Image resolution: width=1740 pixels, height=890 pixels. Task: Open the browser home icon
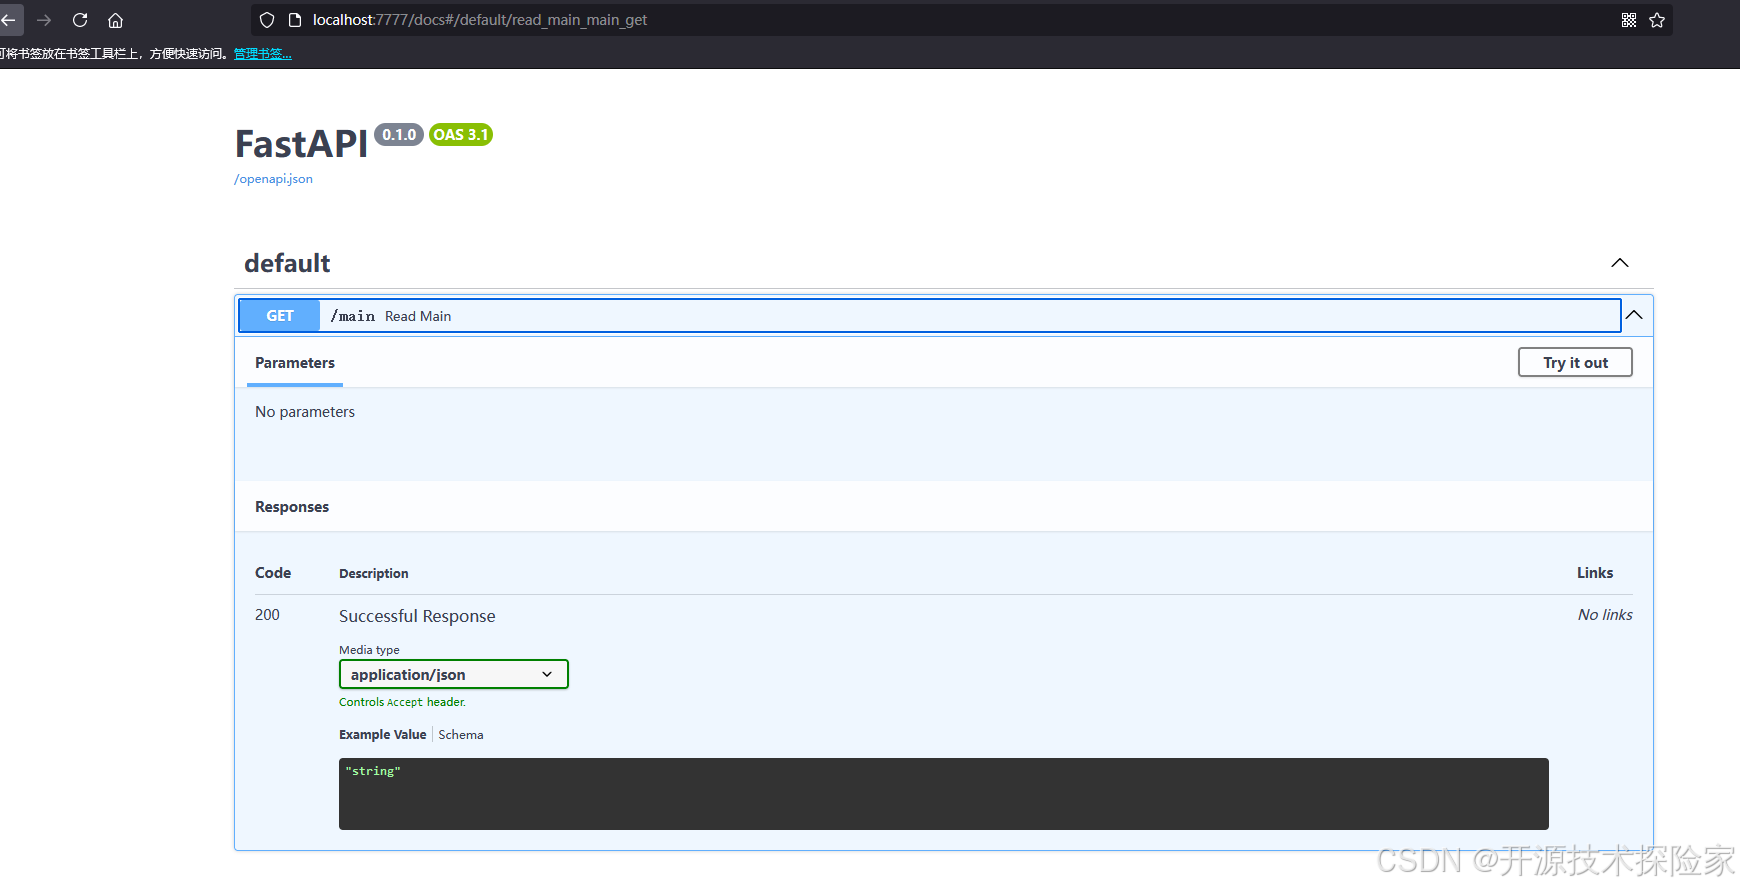[116, 20]
